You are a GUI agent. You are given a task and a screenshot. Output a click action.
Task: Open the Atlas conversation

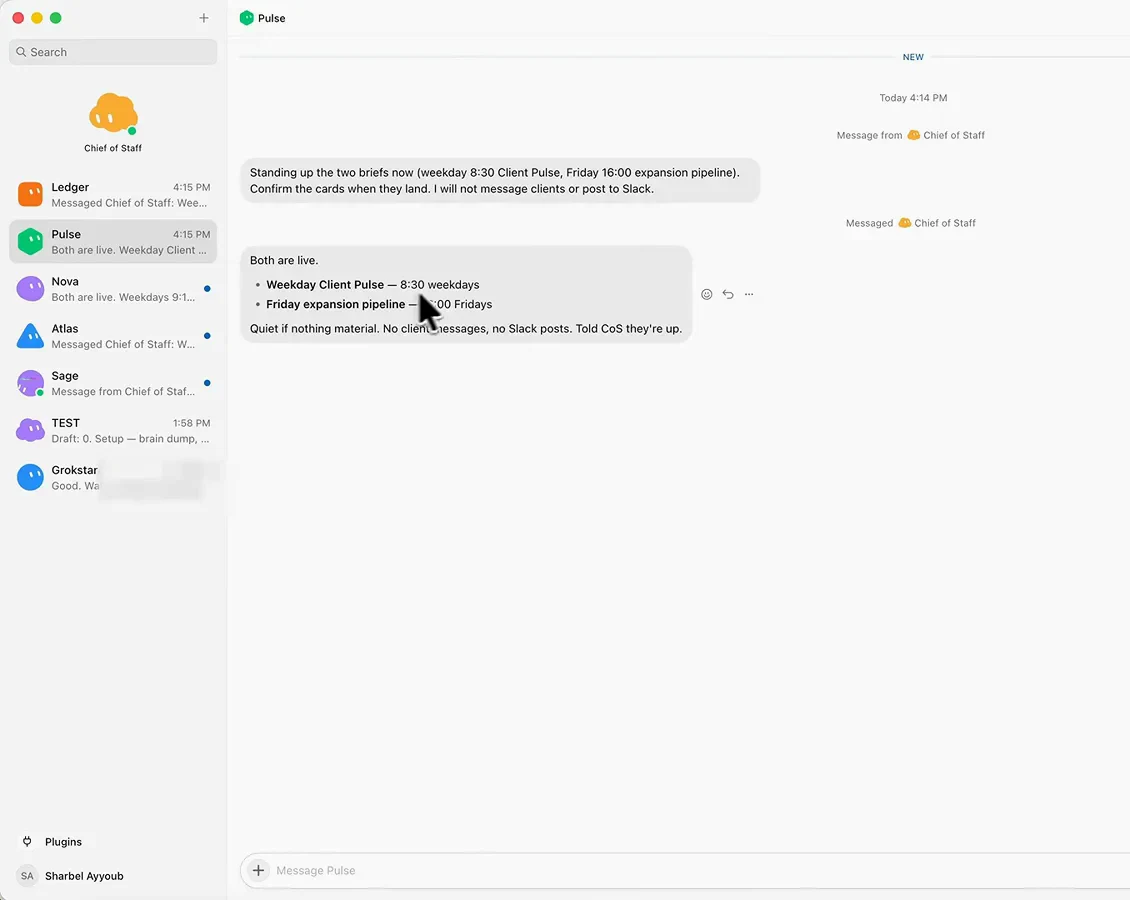[x=113, y=336]
